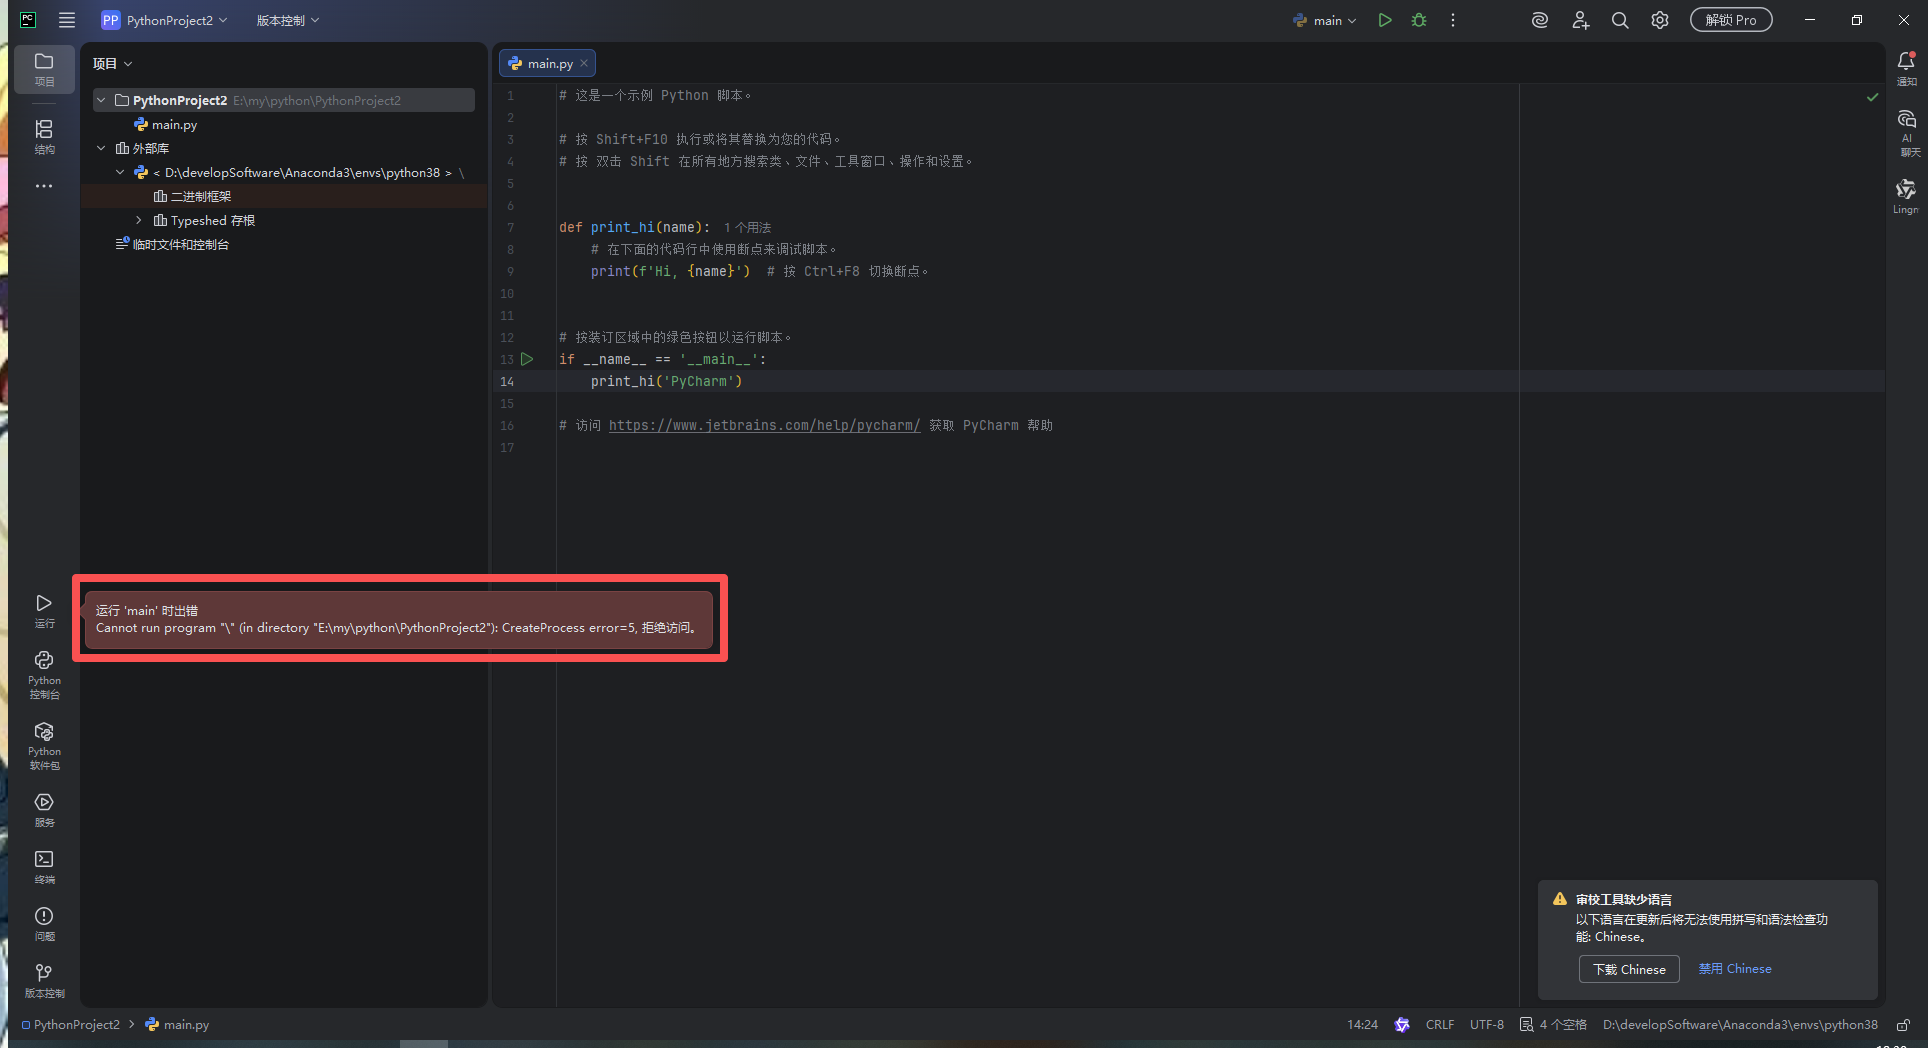Open the Python Packages tool window
This screenshot has width=1928, height=1048.
(44, 745)
